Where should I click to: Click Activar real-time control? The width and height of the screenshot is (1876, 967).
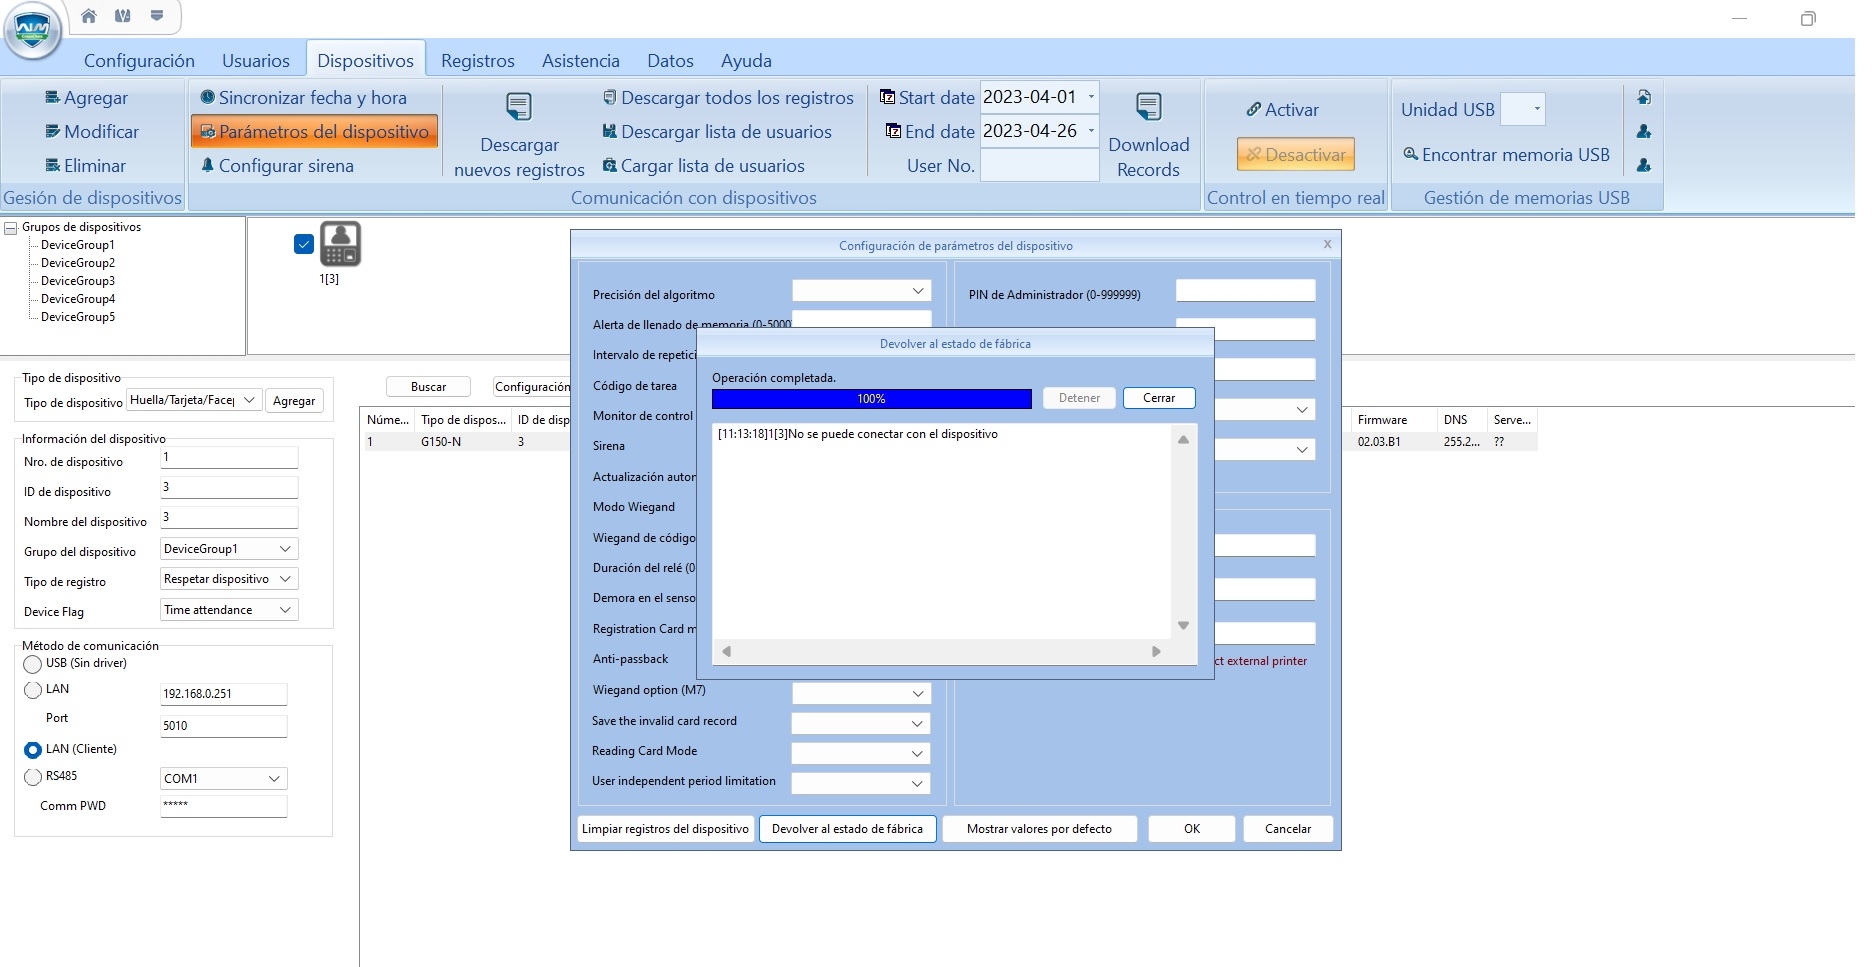[1282, 110]
